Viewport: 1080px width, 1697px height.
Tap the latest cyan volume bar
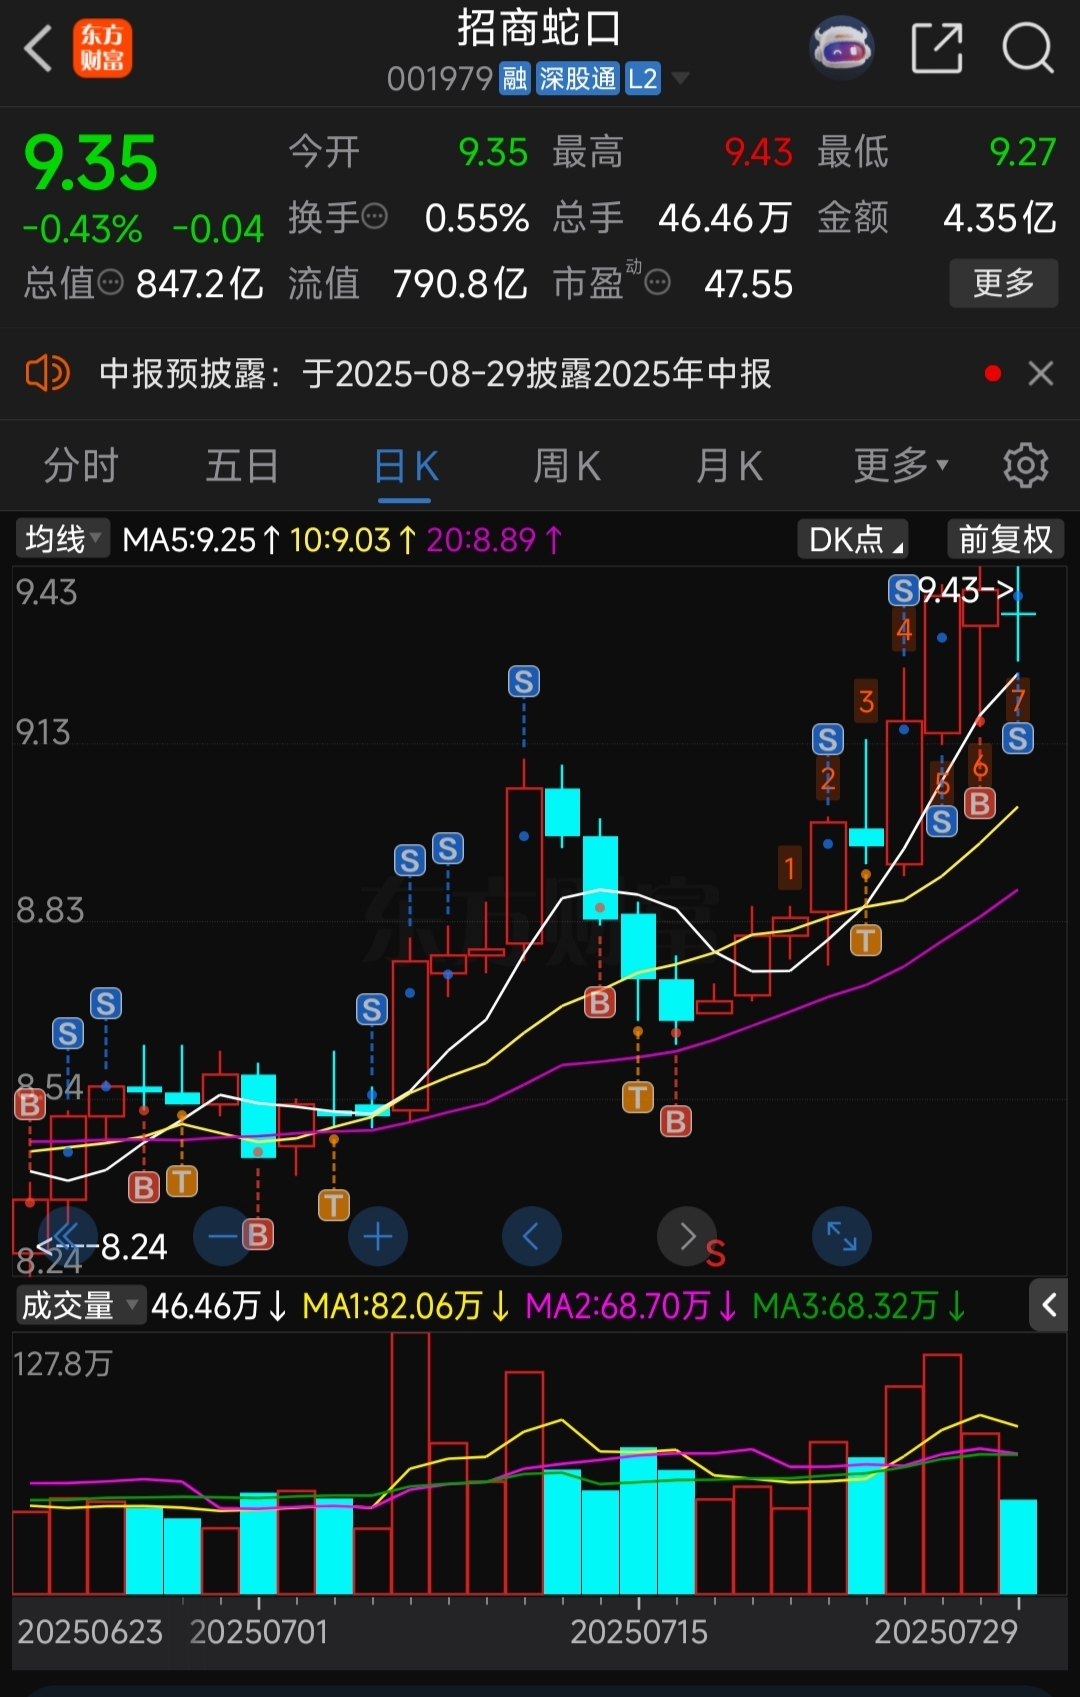[x=1018, y=1546]
